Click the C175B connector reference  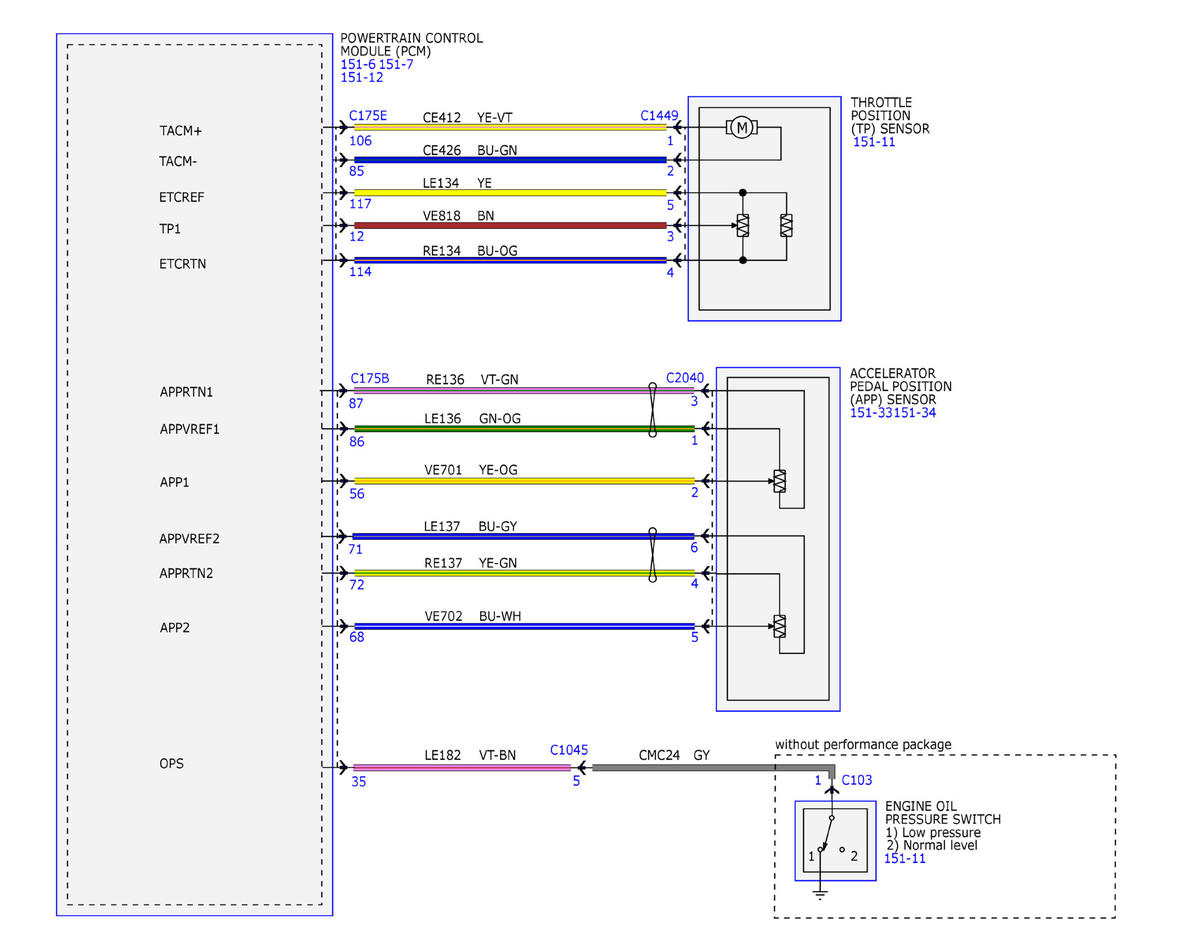point(370,380)
